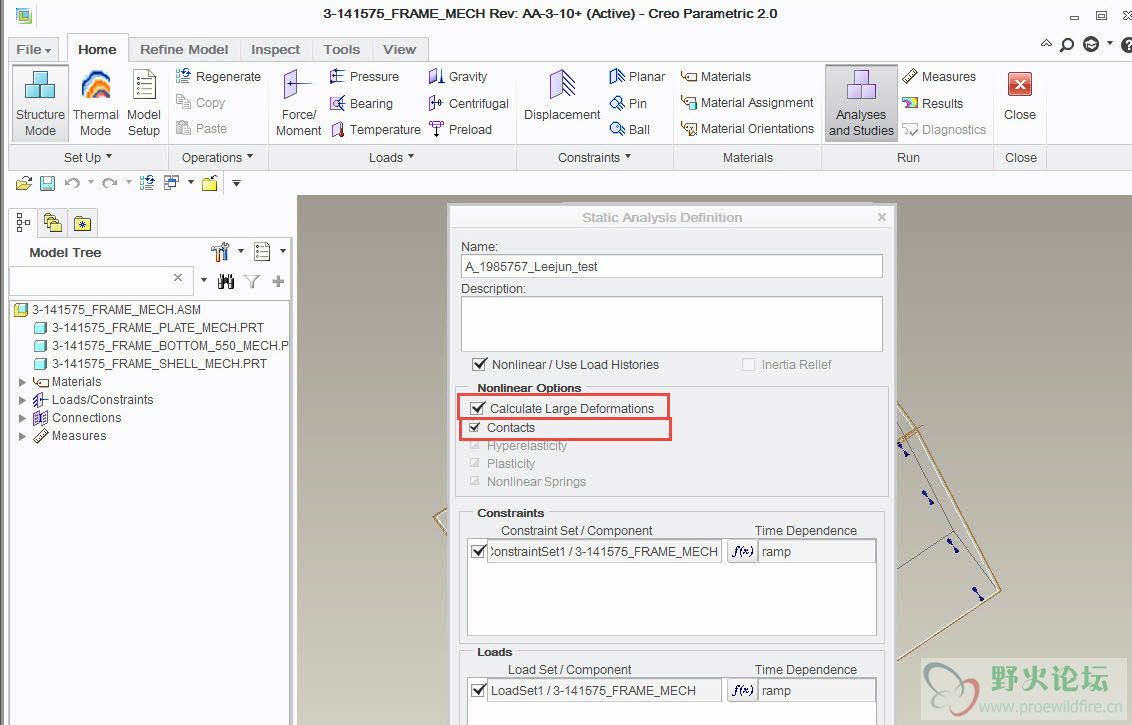Click the Undo arrow in quick toolbar
1132x725 pixels.
(x=71, y=183)
